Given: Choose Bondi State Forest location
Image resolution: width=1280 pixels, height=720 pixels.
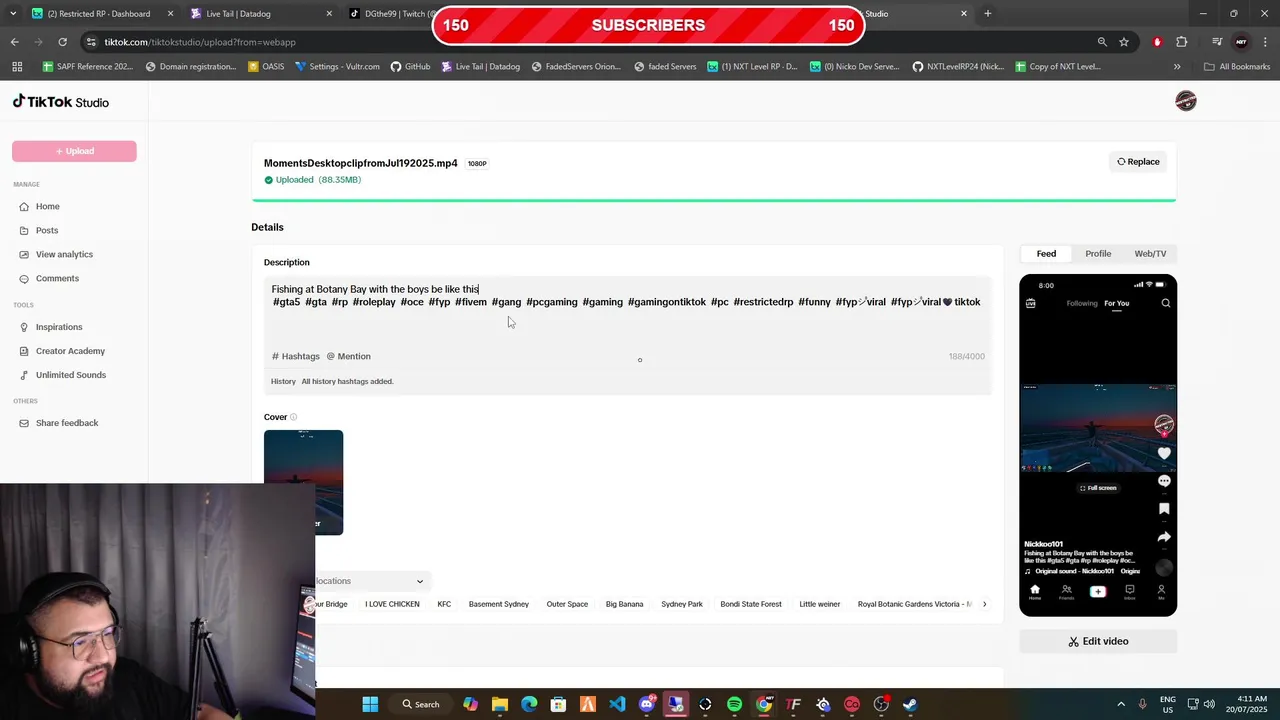Looking at the screenshot, I should [x=751, y=604].
